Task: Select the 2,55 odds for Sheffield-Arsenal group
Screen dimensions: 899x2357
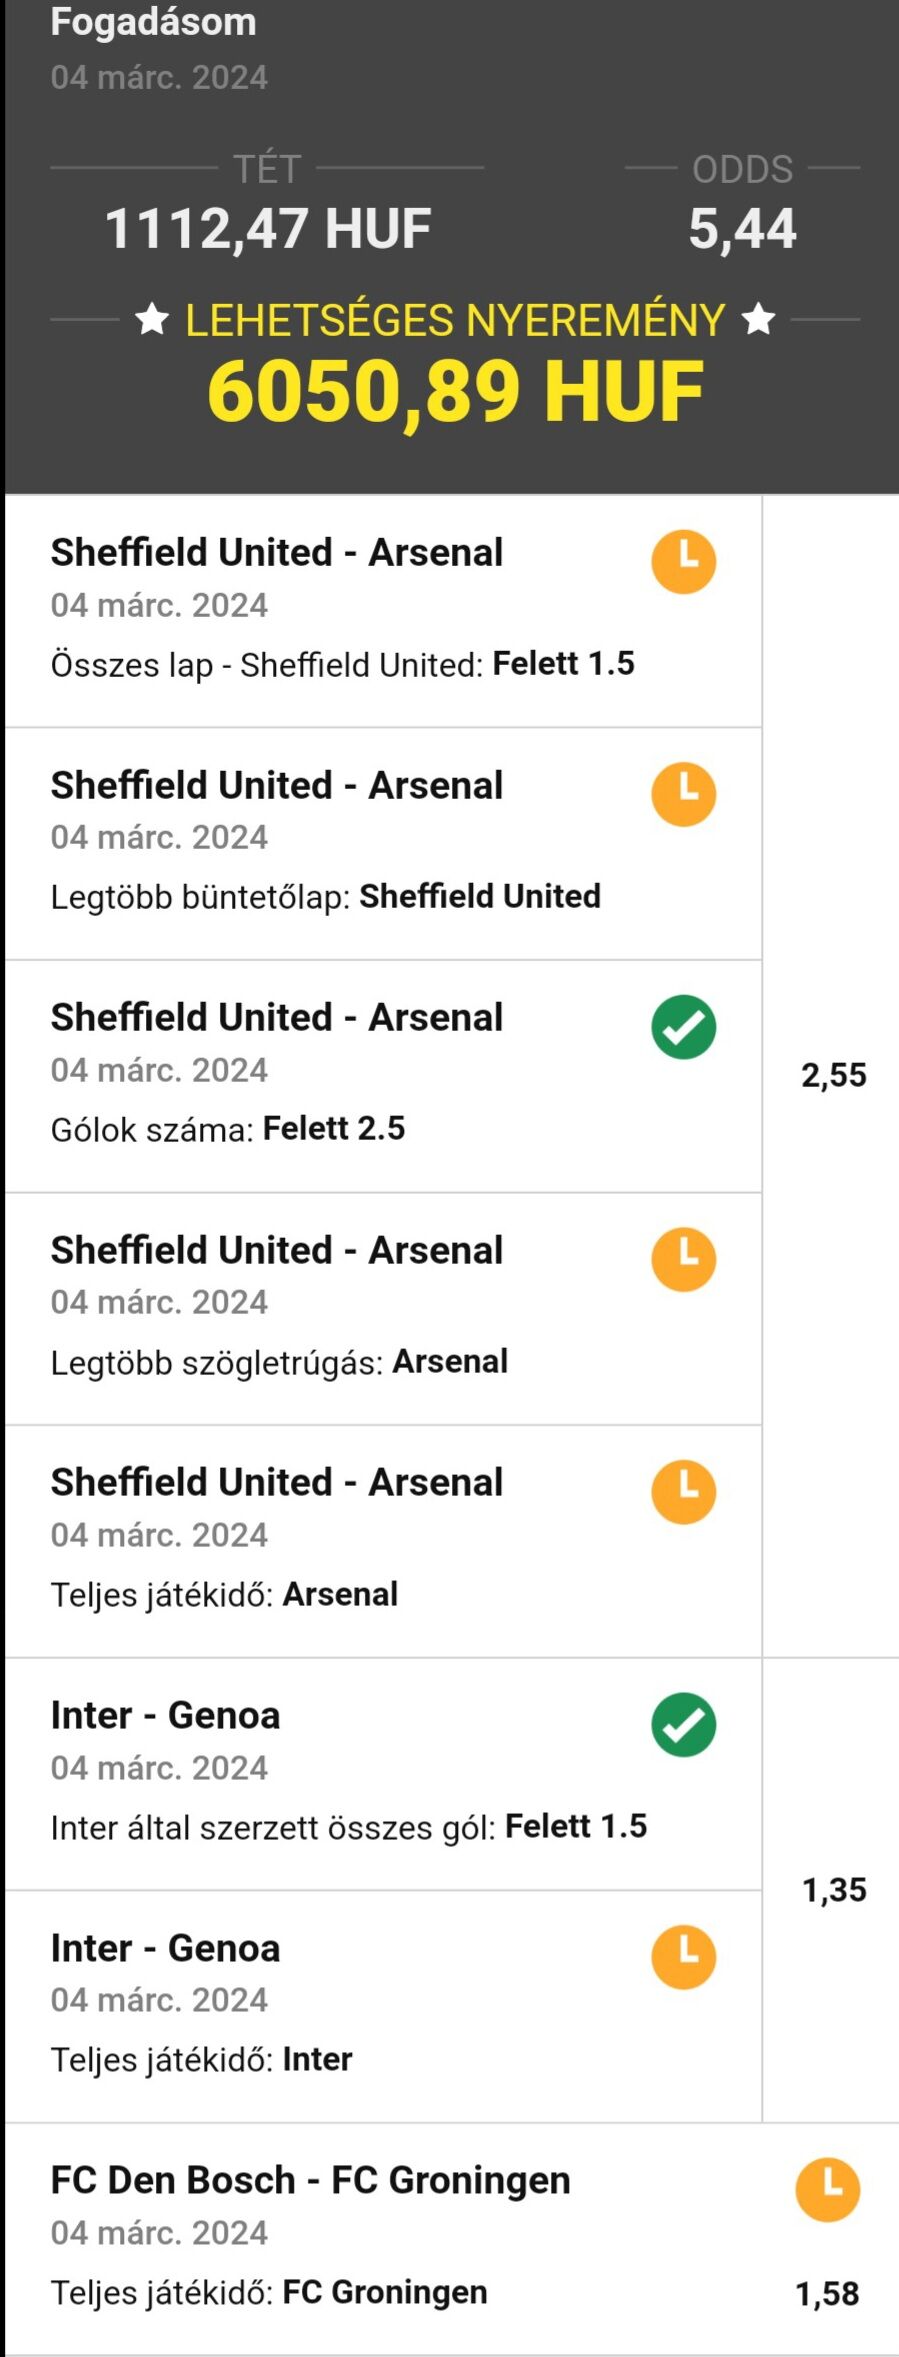Action: (833, 1076)
